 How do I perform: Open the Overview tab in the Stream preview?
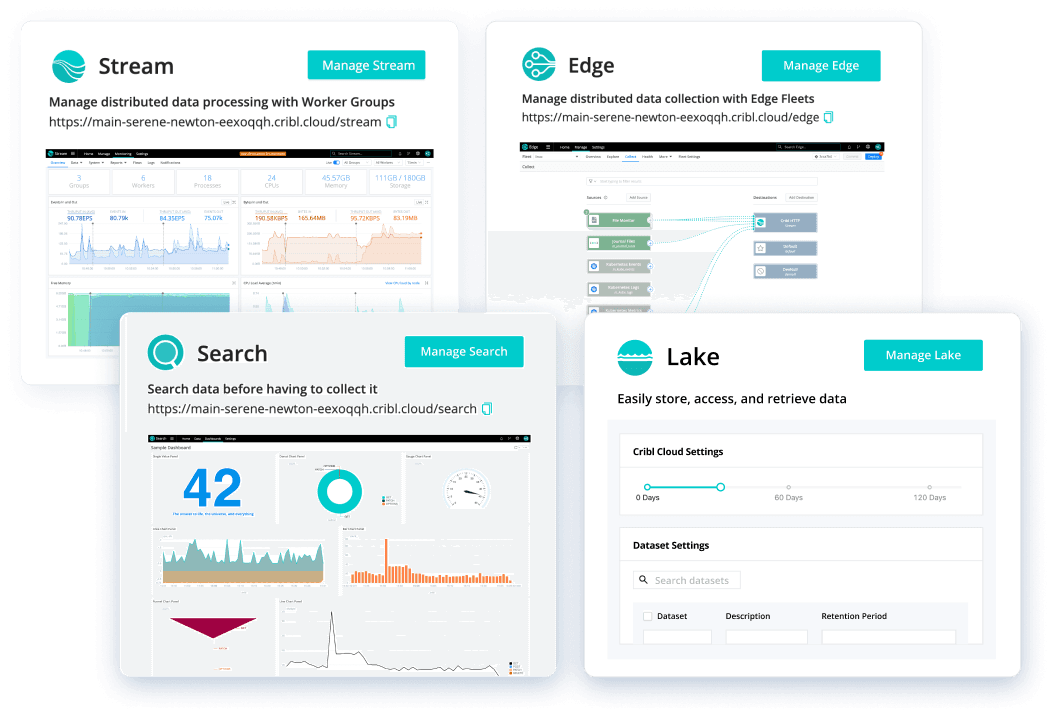58,162
